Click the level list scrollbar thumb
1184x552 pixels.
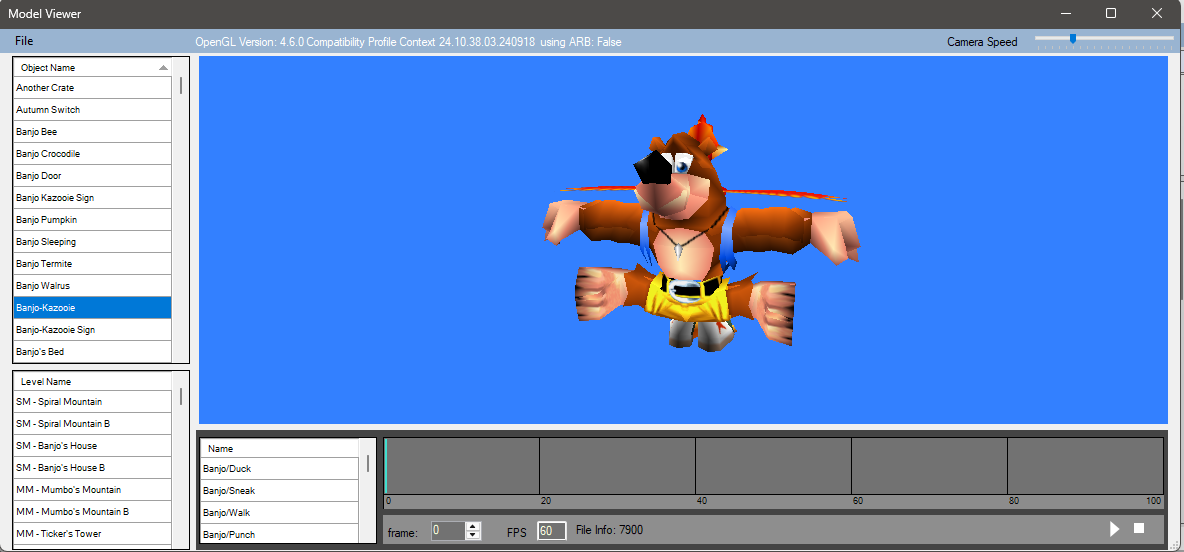[180, 396]
